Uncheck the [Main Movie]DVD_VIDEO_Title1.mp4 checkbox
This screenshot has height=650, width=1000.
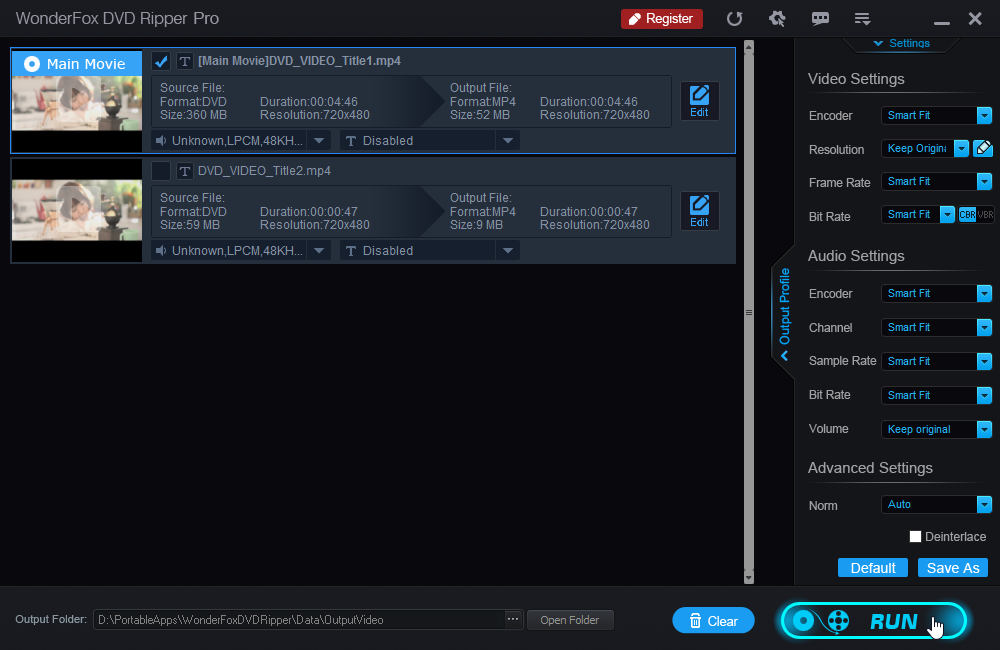[161, 61]
